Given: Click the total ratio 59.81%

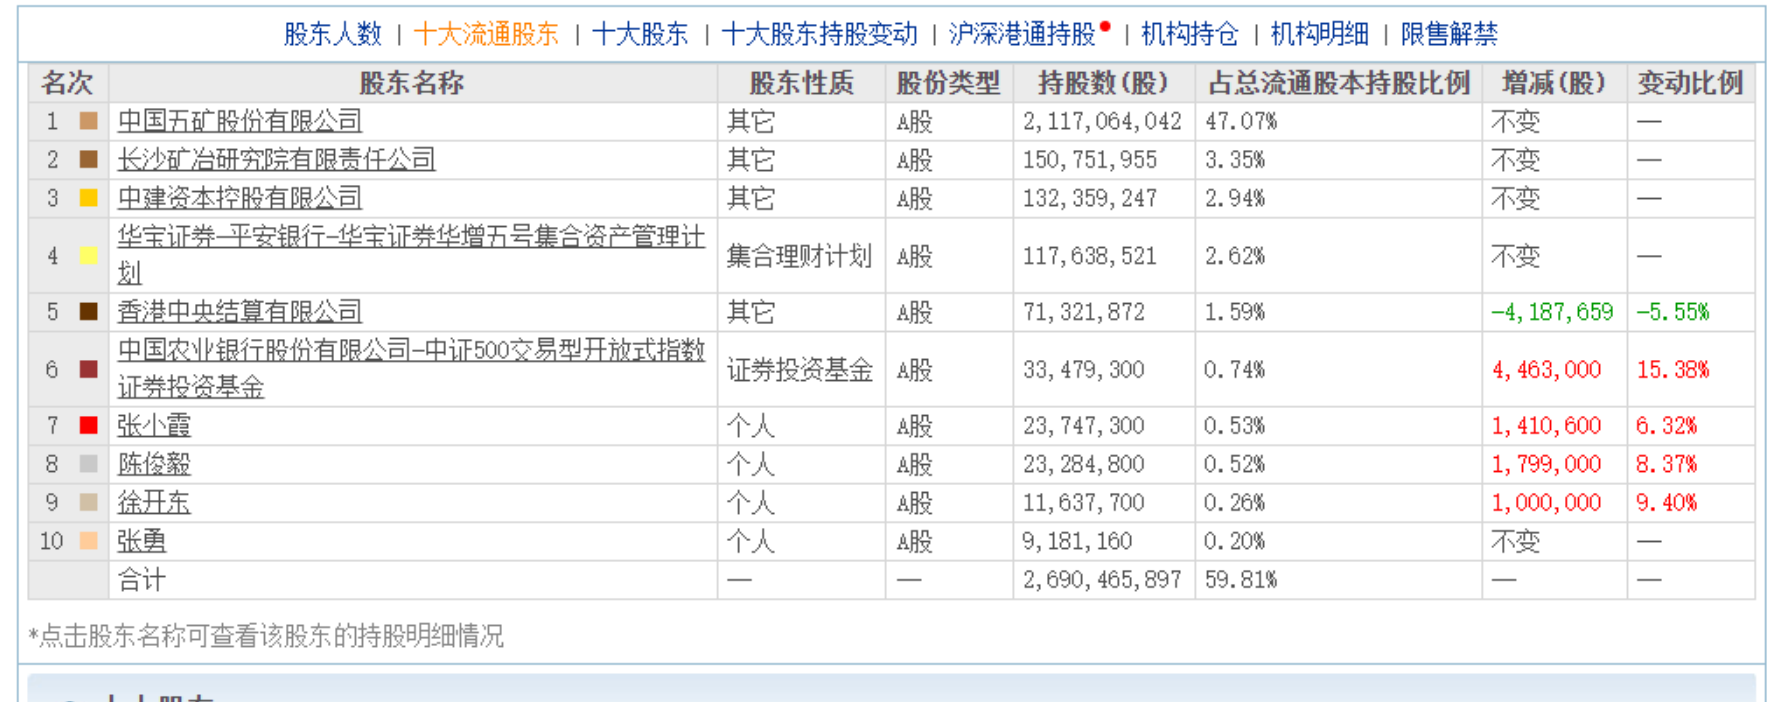Looking at the screenshot, I should [x=1241, y=580].
